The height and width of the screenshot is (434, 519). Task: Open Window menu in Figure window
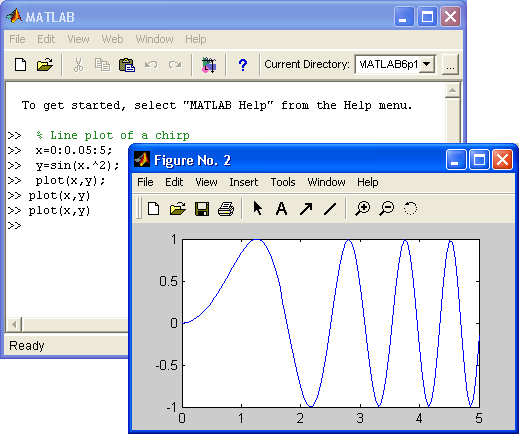pos(326,182)
